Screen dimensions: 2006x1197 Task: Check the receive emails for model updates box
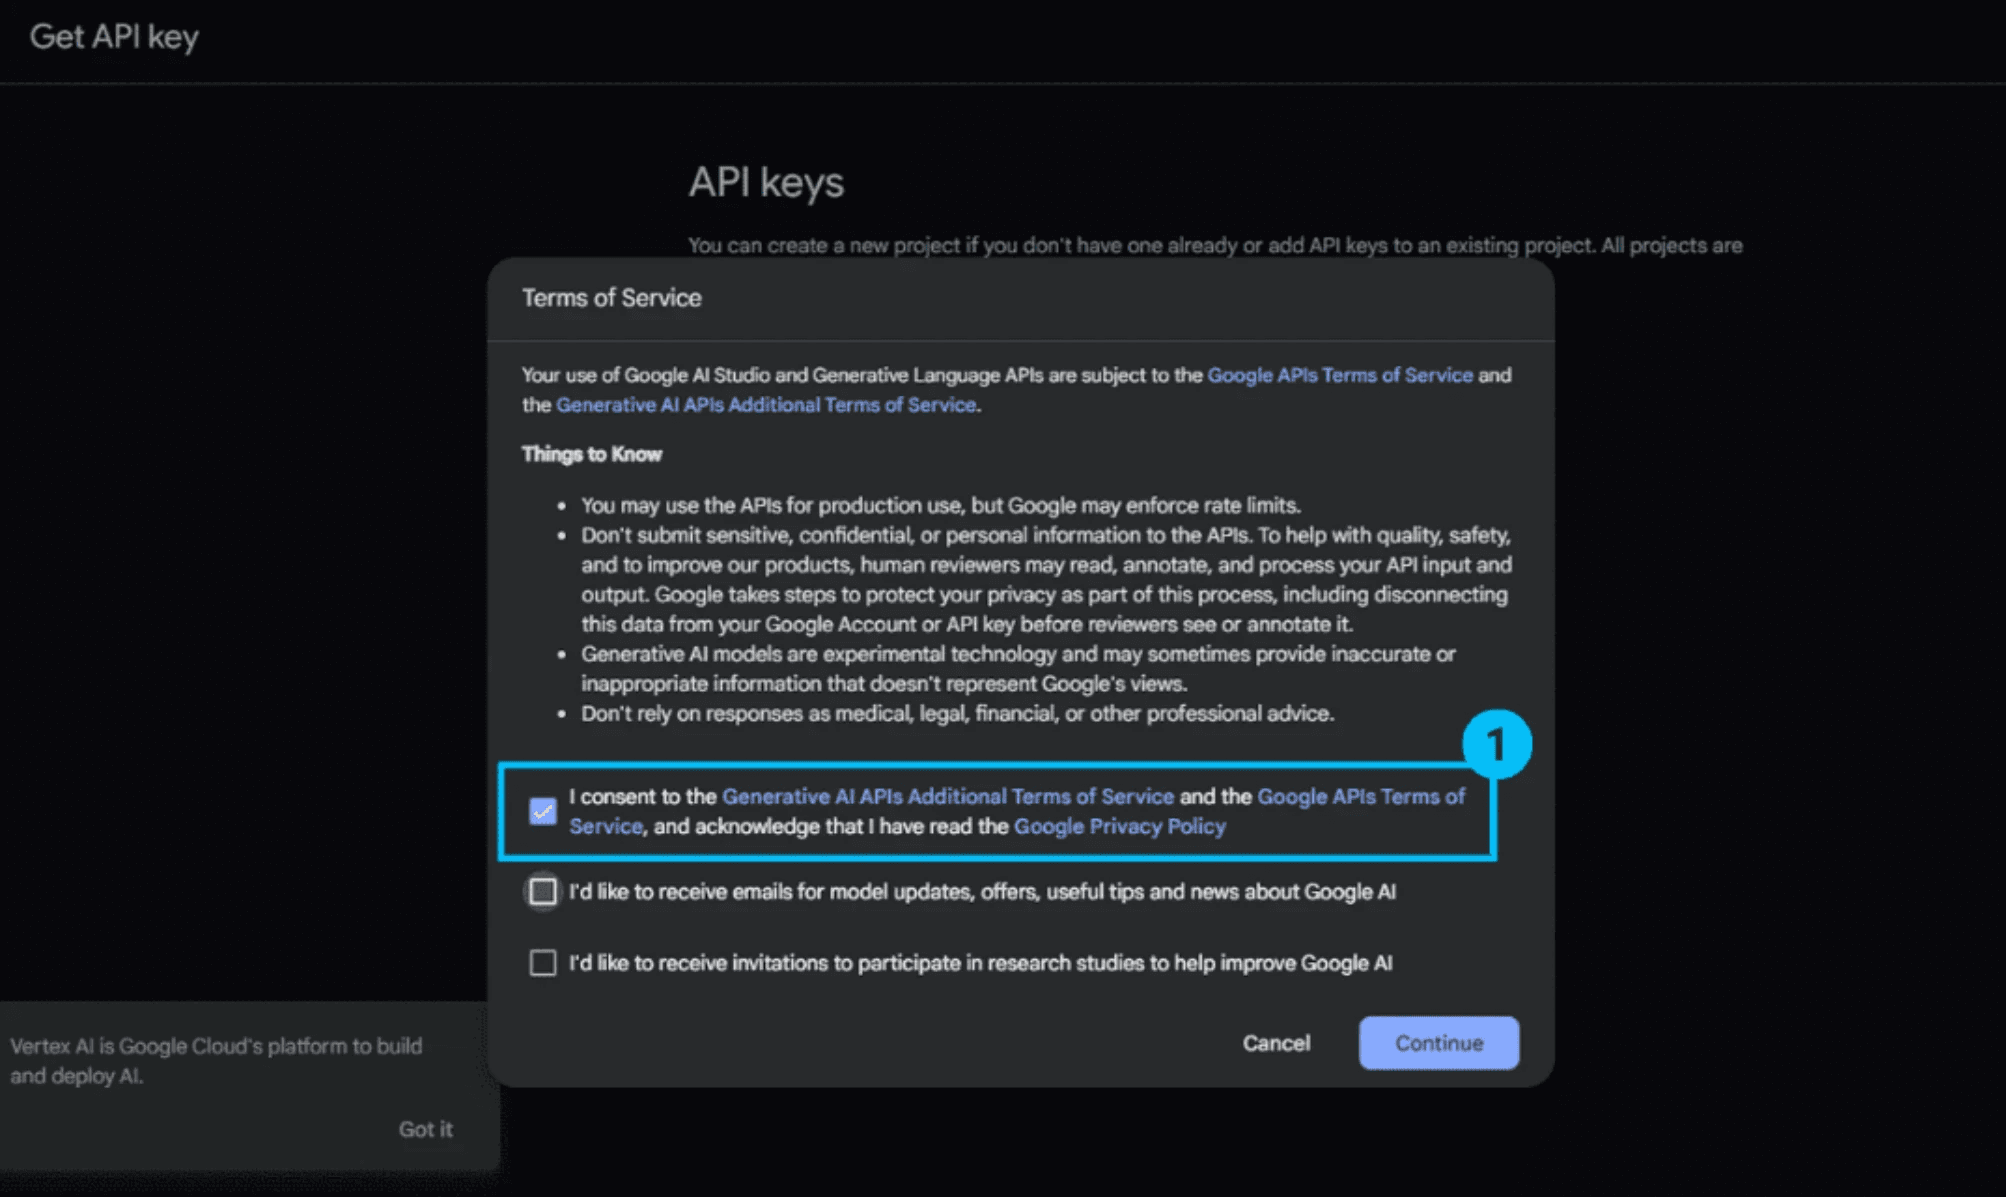[x=542, y=891]
